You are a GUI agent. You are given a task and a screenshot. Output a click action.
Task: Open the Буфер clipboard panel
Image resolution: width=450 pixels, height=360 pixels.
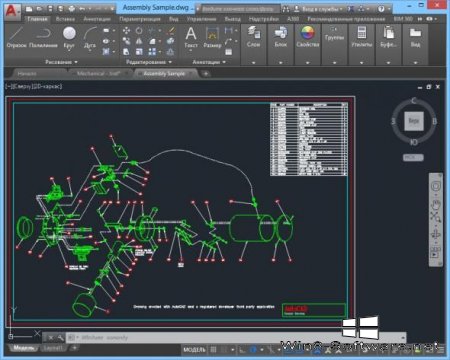tap(388, 37)
